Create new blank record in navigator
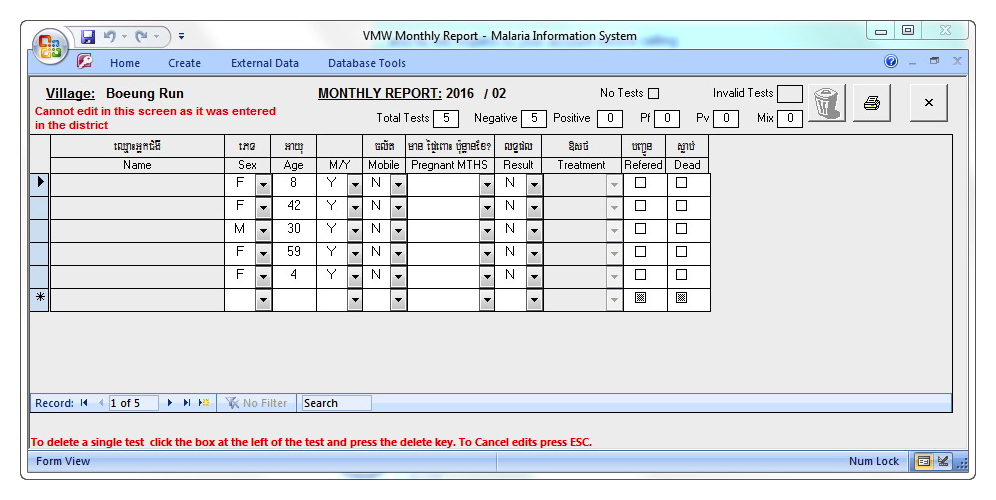Image resolution: width=996 pixels, height=500 pixels. [x=203, y=403]
